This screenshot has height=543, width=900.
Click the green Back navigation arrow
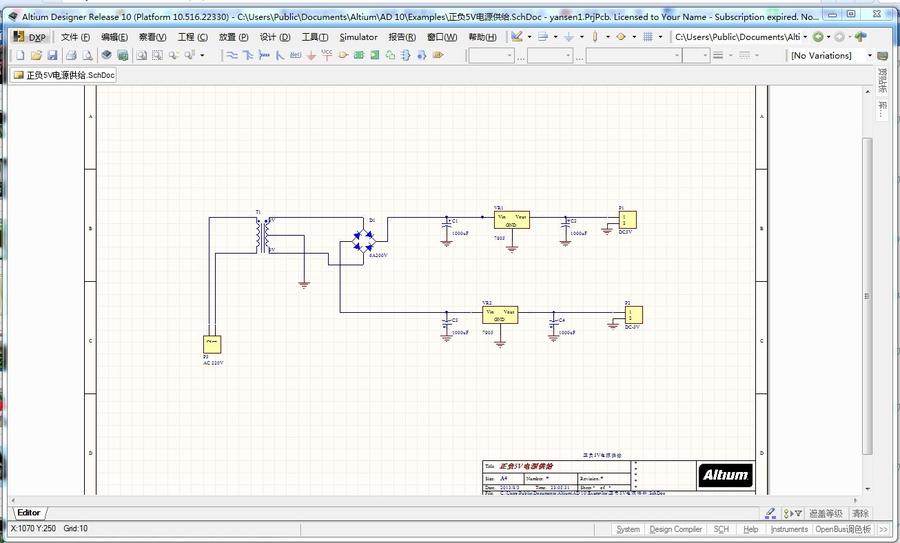[x=819, y=37]
